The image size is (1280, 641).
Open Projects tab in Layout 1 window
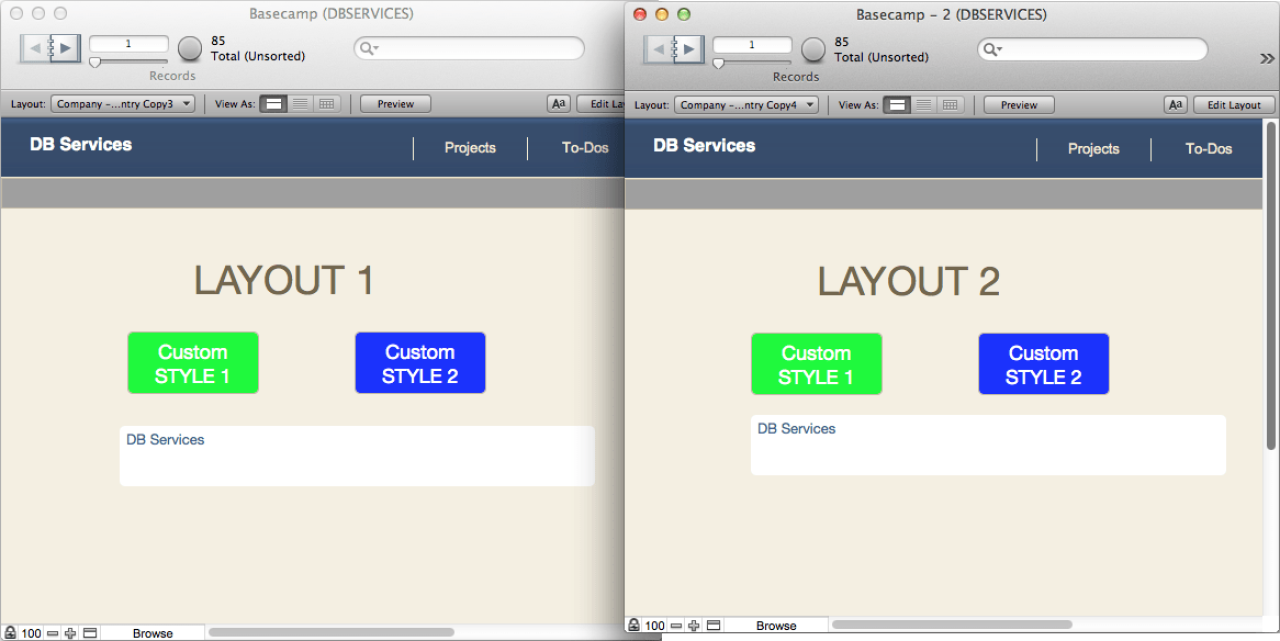click(x=470, y=148)
